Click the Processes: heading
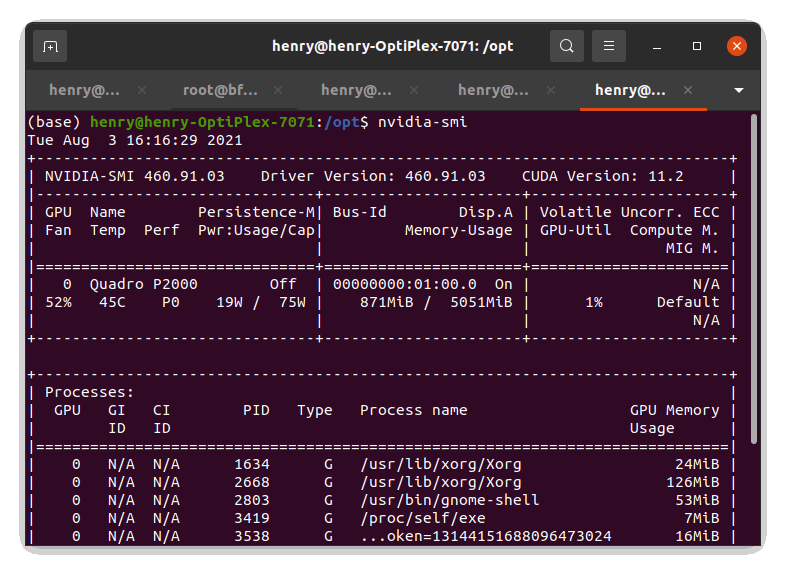This screenshot has height=574, width=786. tap(90, 393)
